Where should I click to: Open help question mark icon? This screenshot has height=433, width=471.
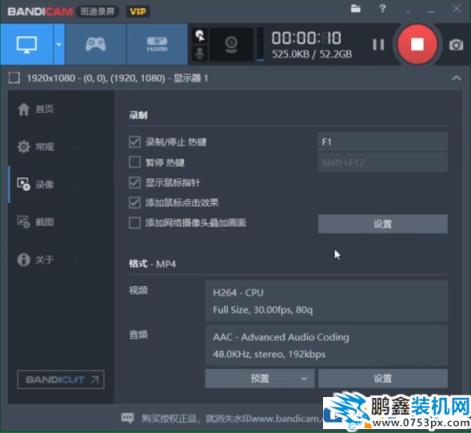coord(382,9)
